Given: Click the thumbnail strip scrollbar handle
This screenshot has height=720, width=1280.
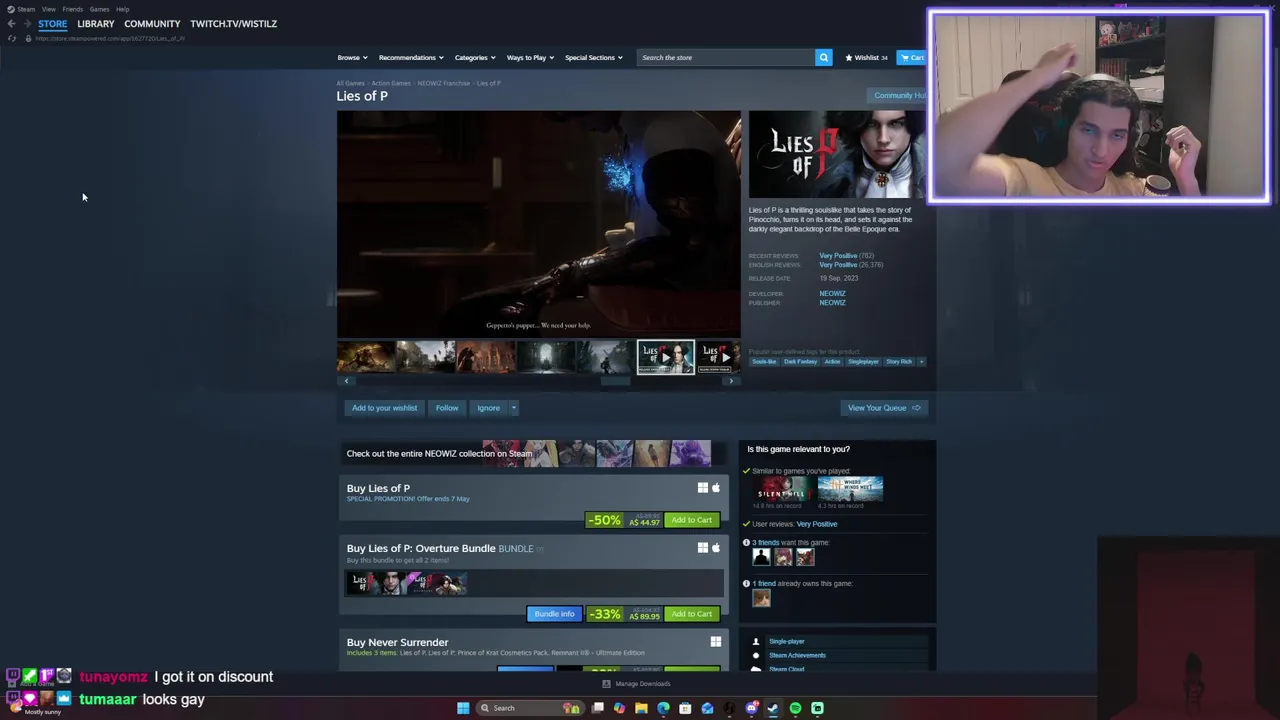Looking at the screenshot, I should click(615, 380).
